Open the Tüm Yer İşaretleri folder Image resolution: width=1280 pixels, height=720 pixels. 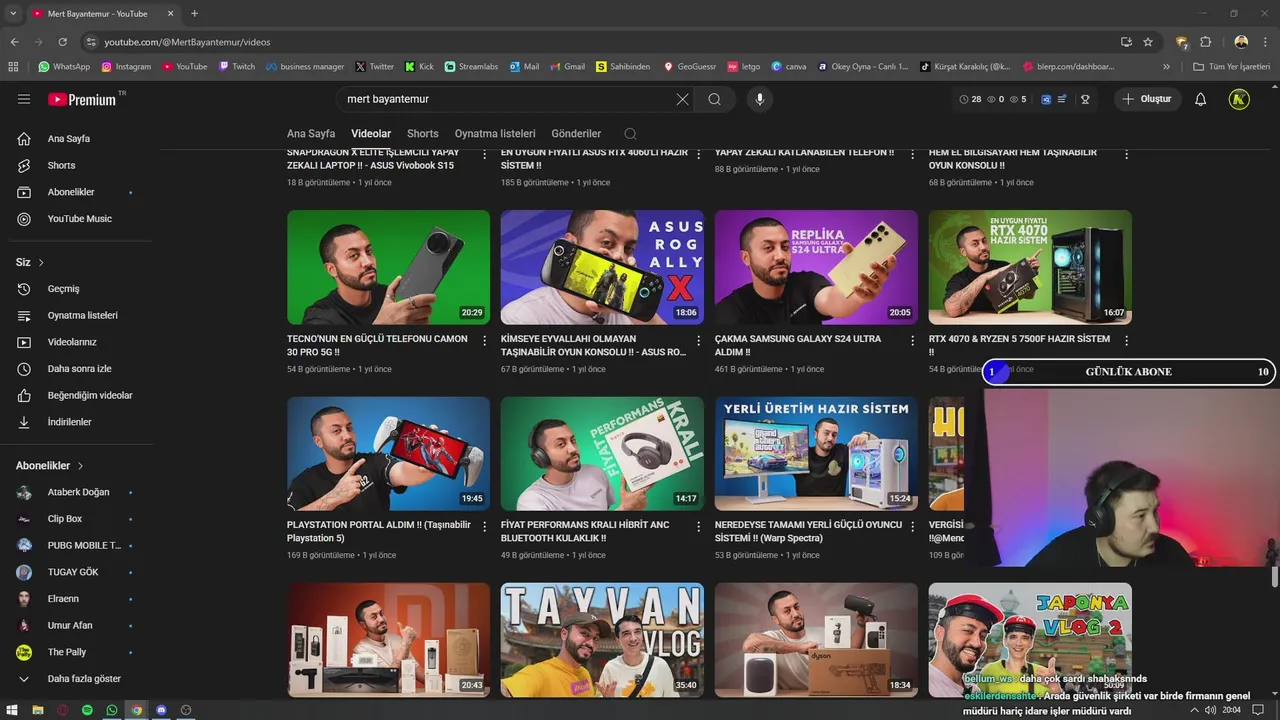coord(1234,67)
